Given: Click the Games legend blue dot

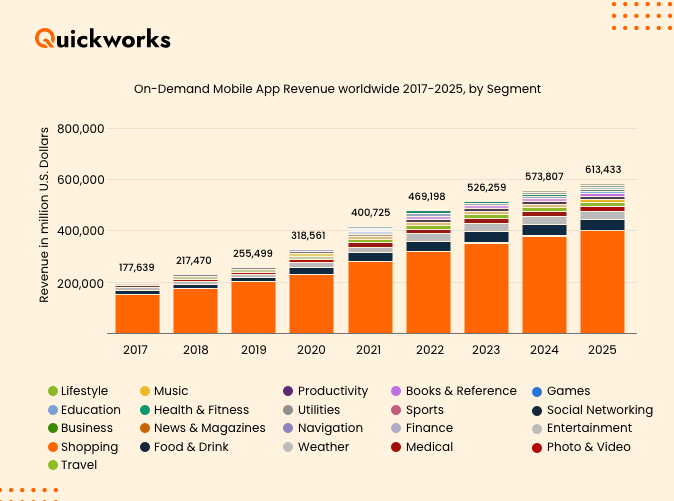Looking at the screenshot, I should pyautogui.click(x=537, y=391).
